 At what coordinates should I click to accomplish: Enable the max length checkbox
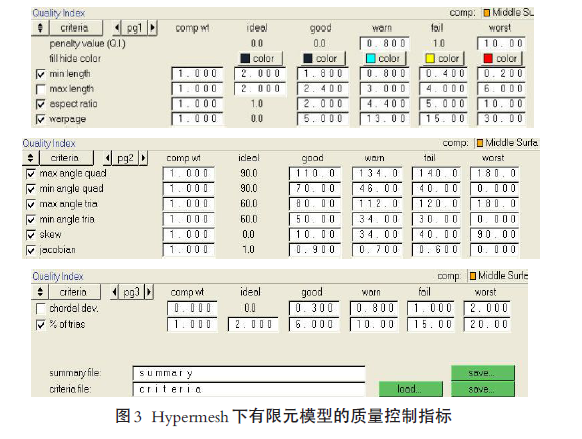(40, 89)
